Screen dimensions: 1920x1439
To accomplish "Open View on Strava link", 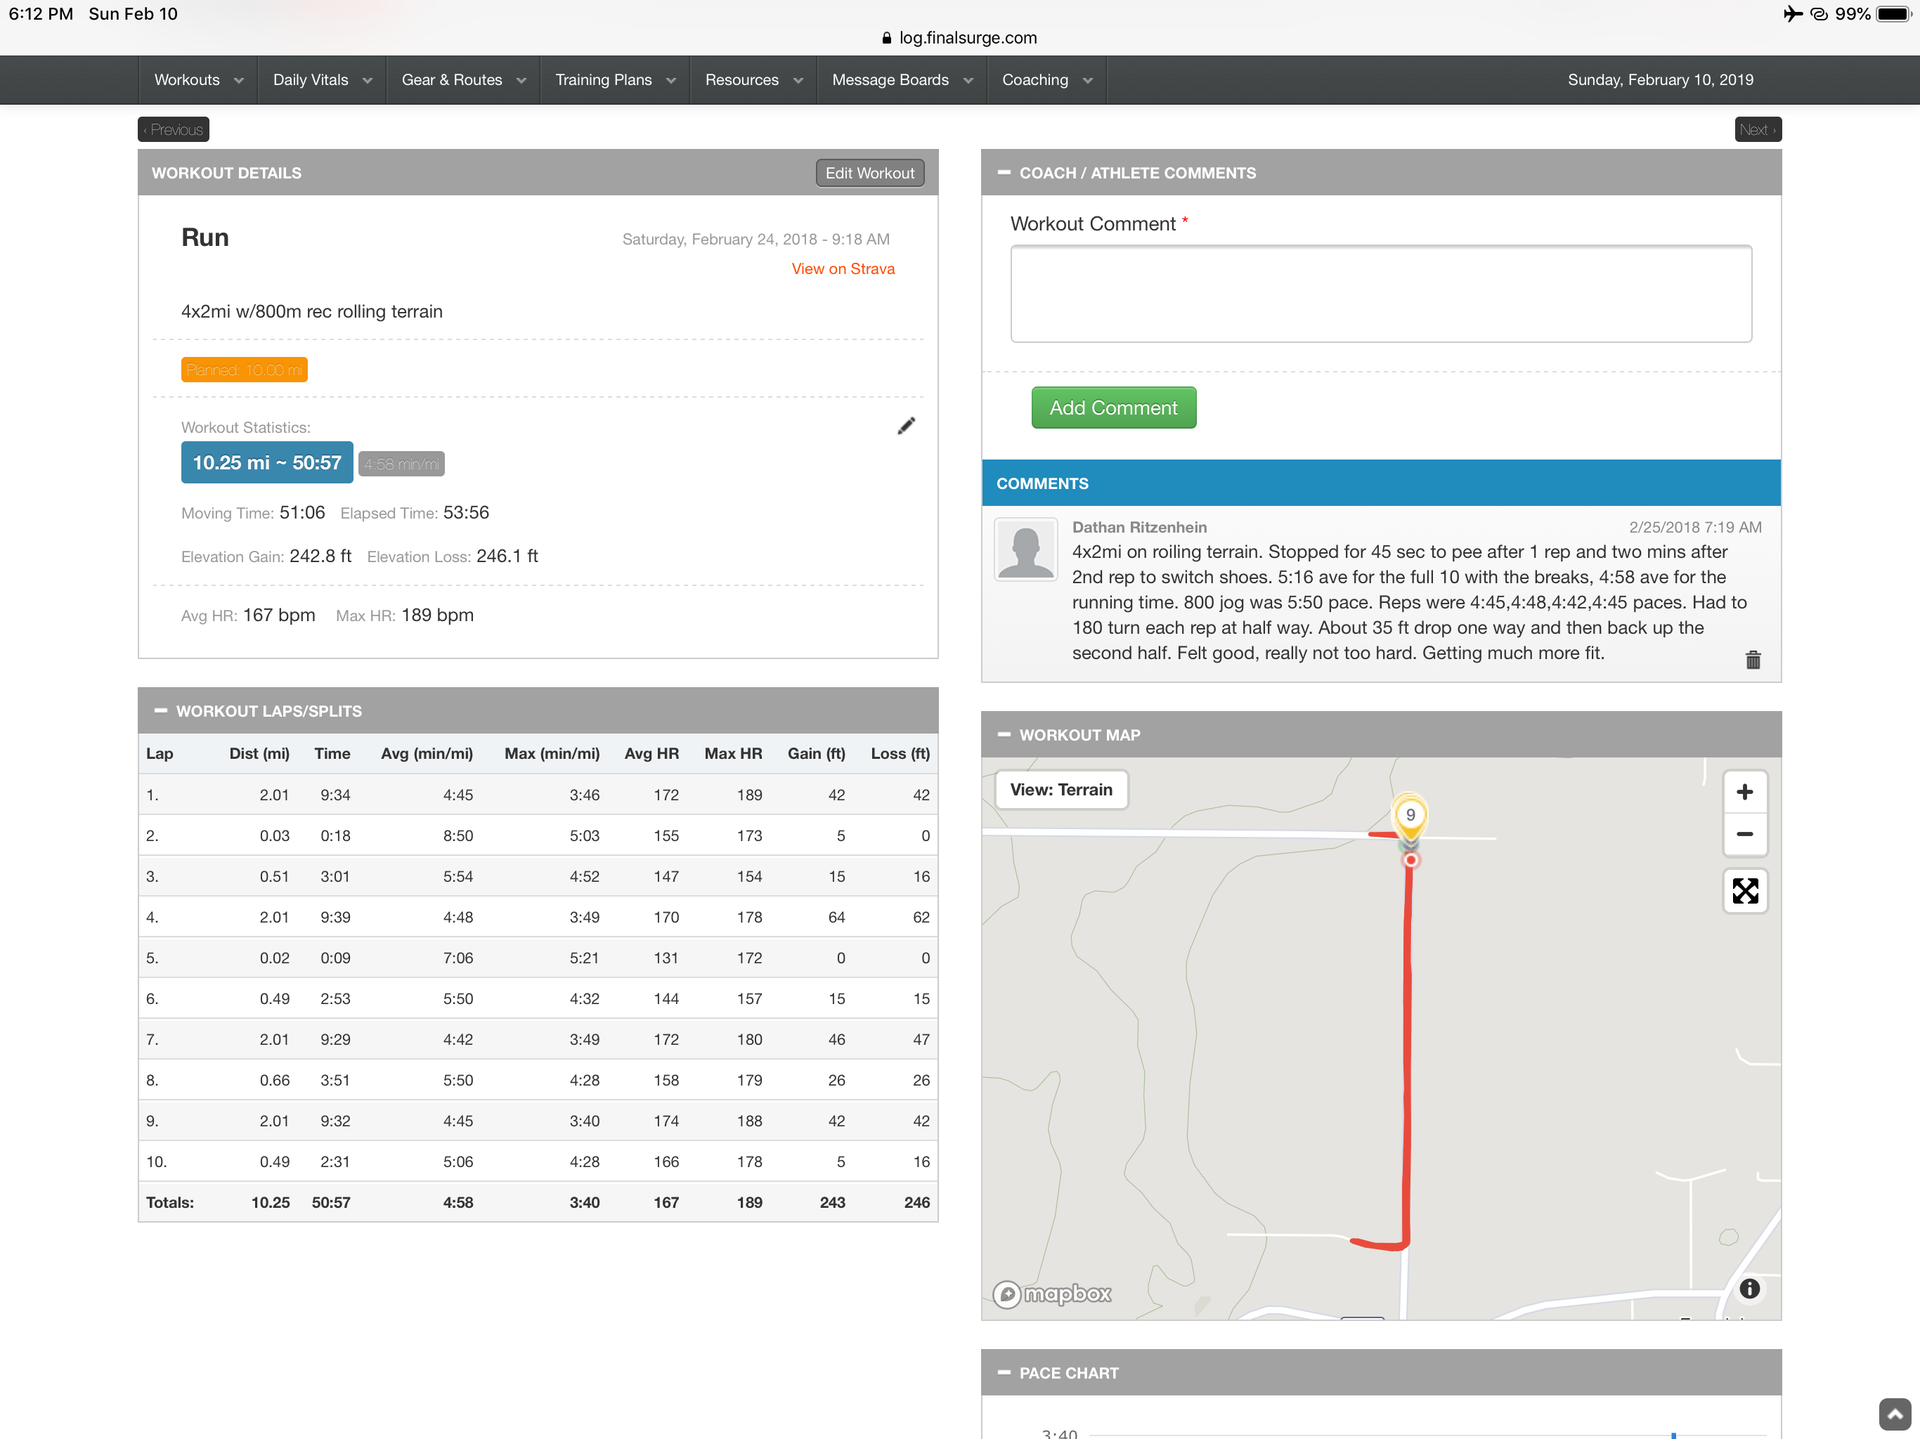I will 842,269.
